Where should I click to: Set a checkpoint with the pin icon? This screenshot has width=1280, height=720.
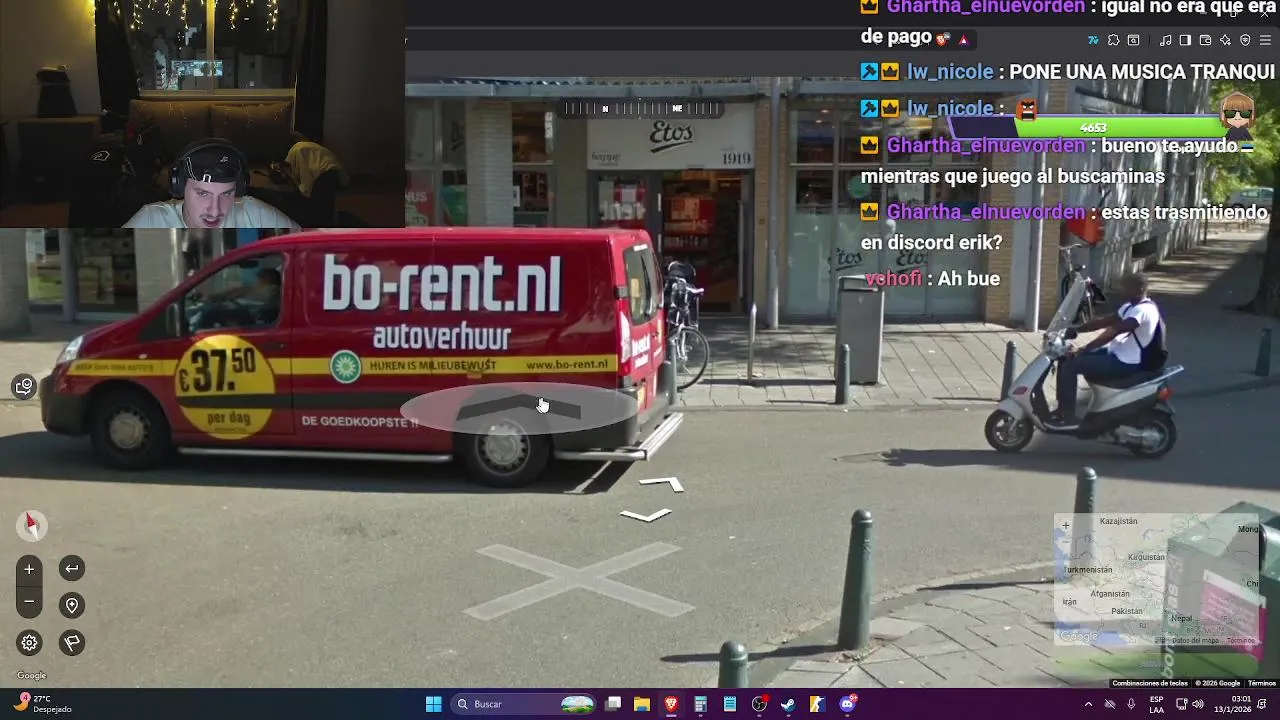click(72, 605)
